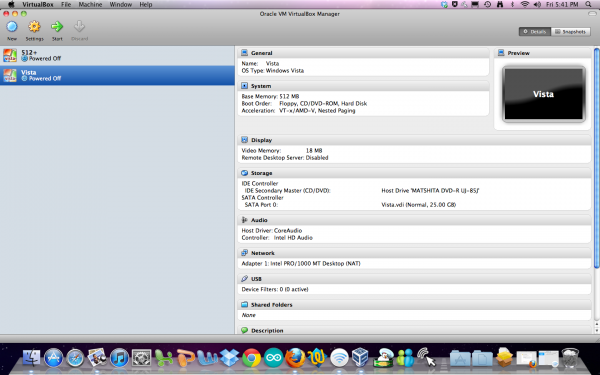Click "Adapter 1: Intel PRO/1000 MT Desktop (NAT)"
600x375 pixels.
point(301,264)
